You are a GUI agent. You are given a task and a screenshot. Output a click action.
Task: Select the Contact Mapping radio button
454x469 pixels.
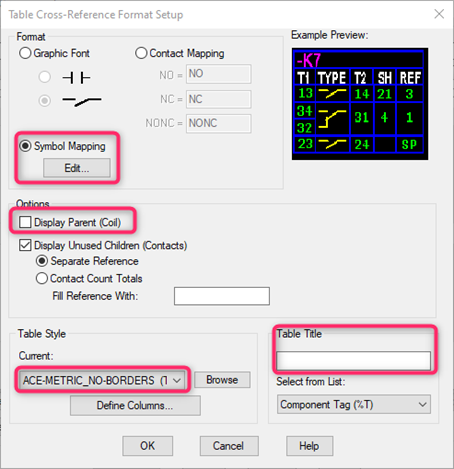pyautogui.click(x=141, y=53)
